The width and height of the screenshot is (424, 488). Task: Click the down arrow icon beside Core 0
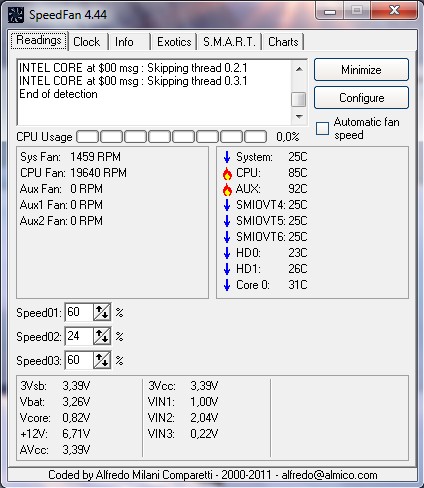[227, 285]
